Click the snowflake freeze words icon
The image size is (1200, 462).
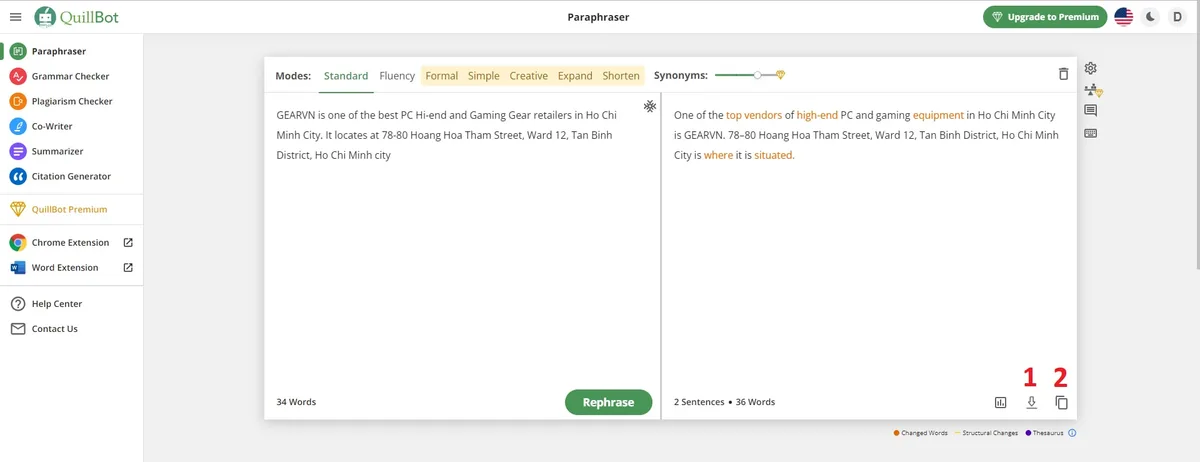coord(649,106)
